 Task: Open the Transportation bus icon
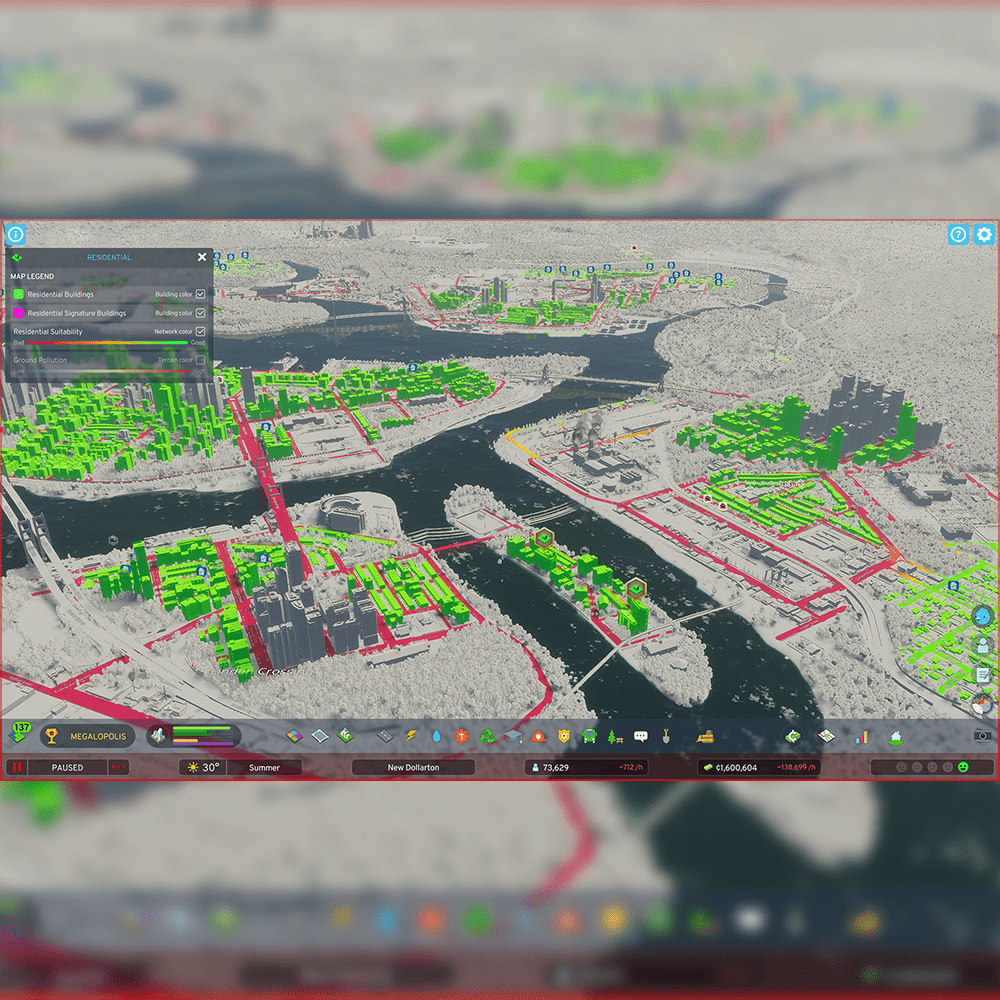coord(590,736)
